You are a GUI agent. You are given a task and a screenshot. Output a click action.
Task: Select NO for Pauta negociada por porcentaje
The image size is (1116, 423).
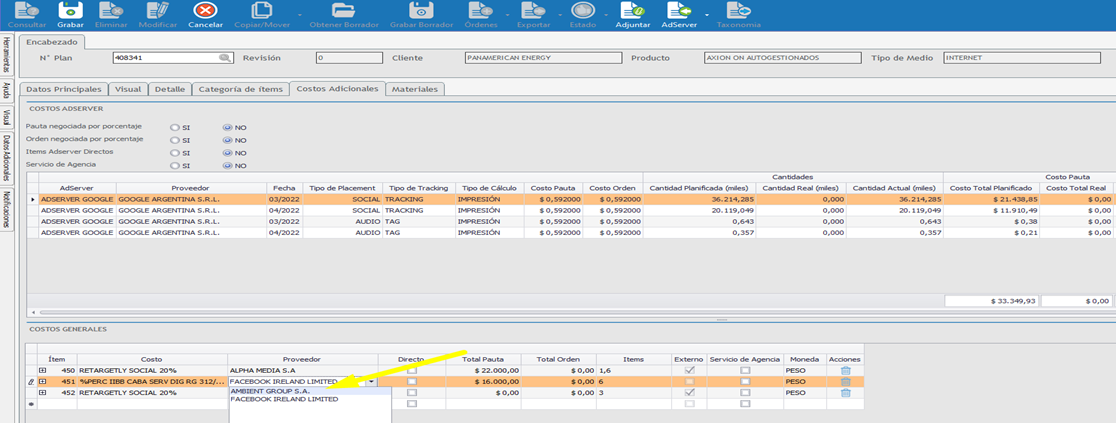(227, 127)
